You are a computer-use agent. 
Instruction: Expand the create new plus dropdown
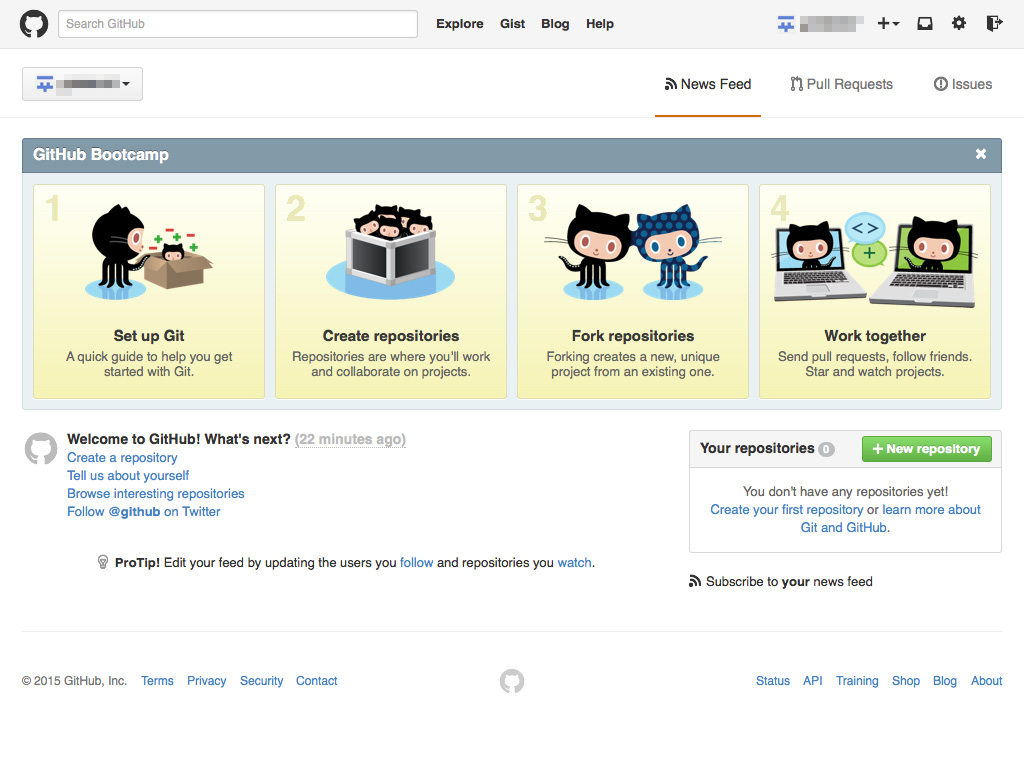tap(888, 24)
